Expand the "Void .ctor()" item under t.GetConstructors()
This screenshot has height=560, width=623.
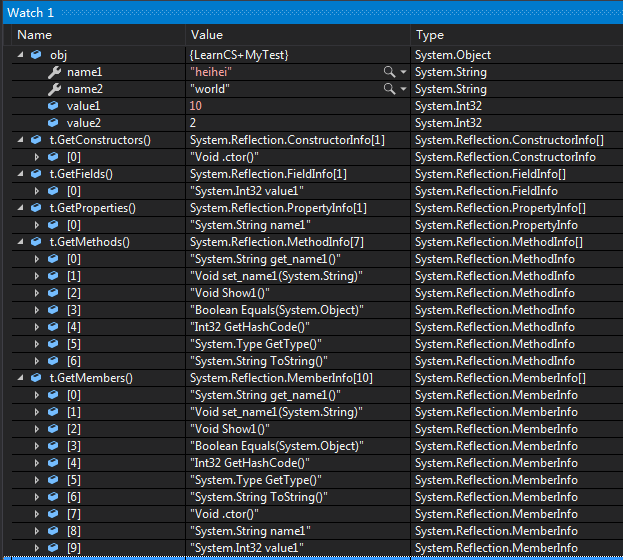tap(37, 157)
